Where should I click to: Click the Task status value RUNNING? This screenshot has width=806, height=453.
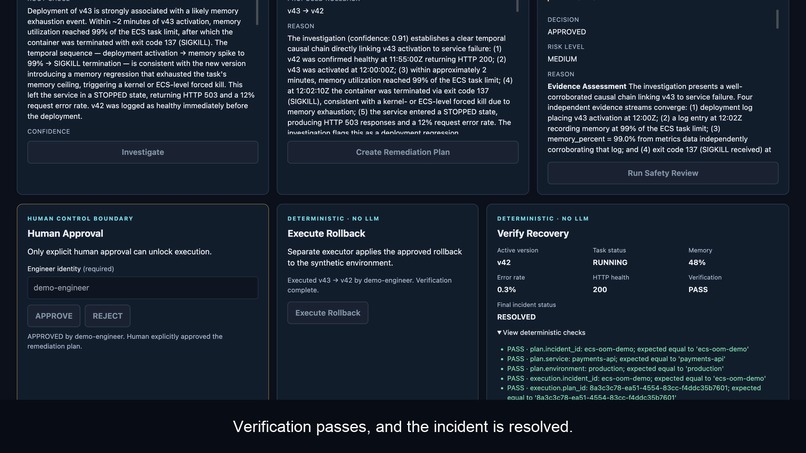610,262
